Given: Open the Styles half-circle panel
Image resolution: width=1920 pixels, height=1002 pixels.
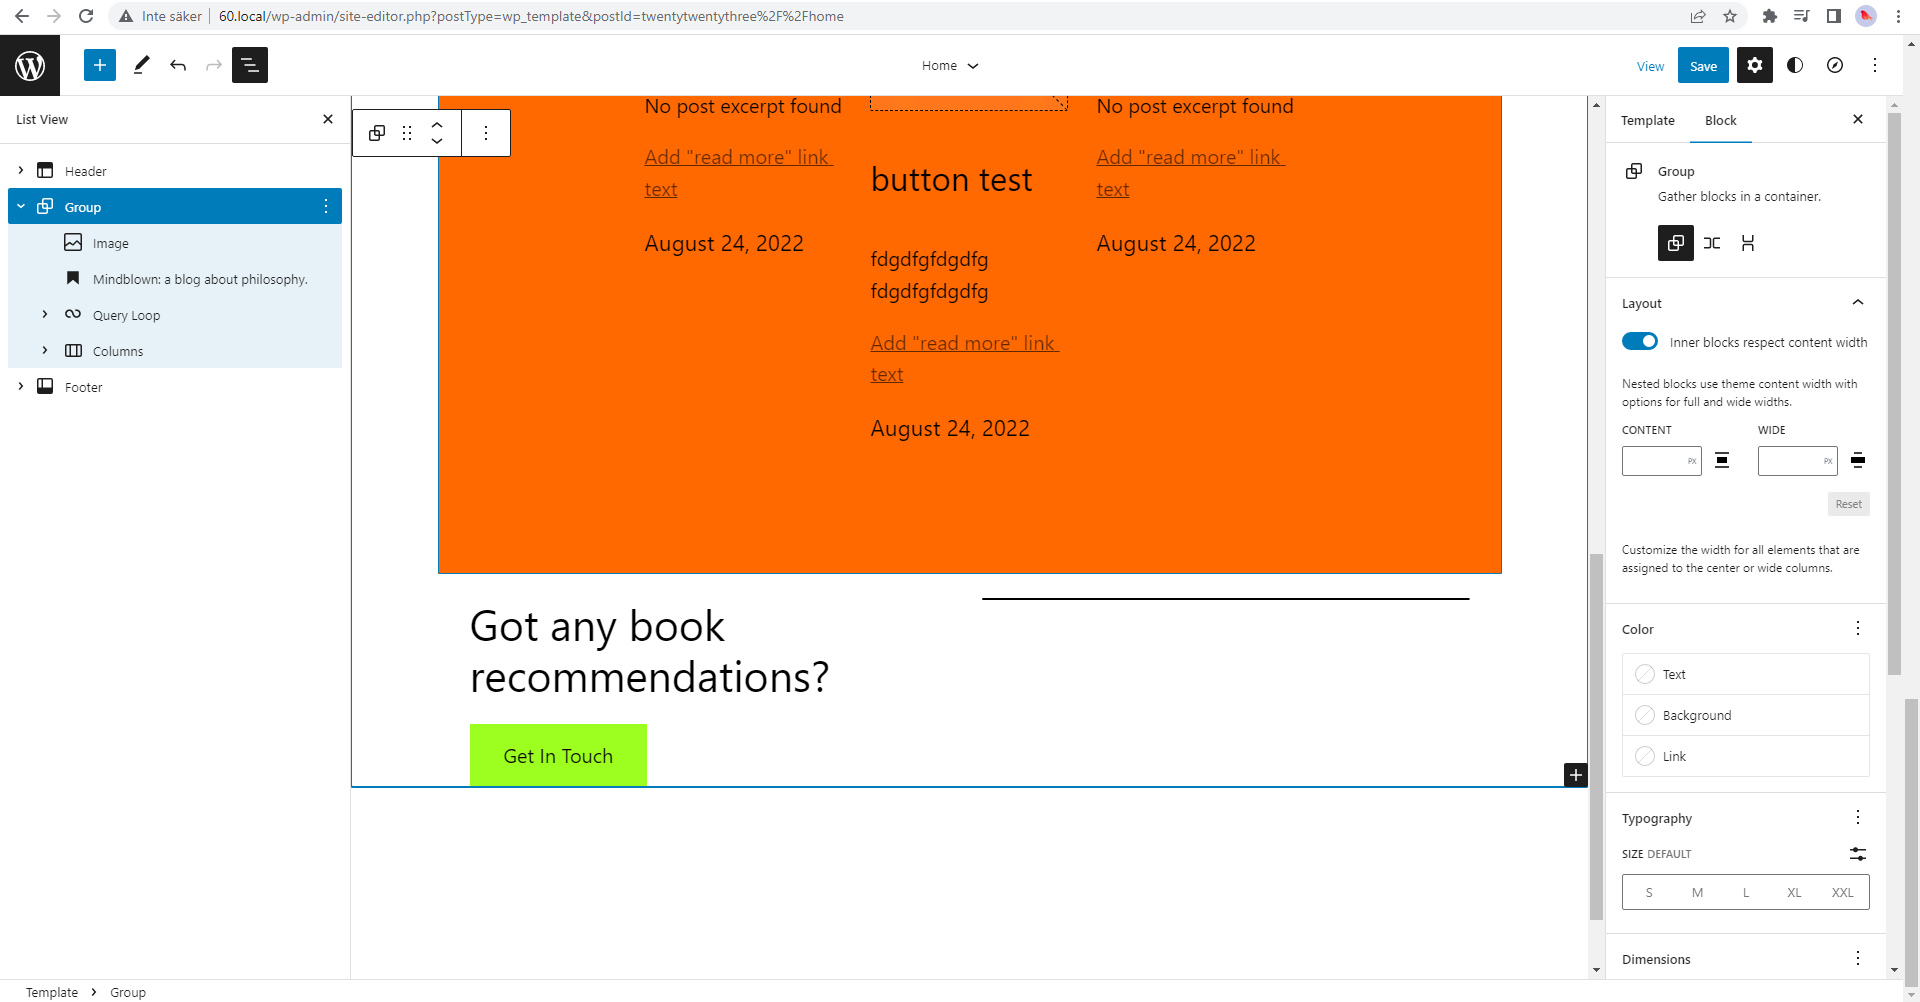Looking at the screenshot, I should [x=1795, y=65].
